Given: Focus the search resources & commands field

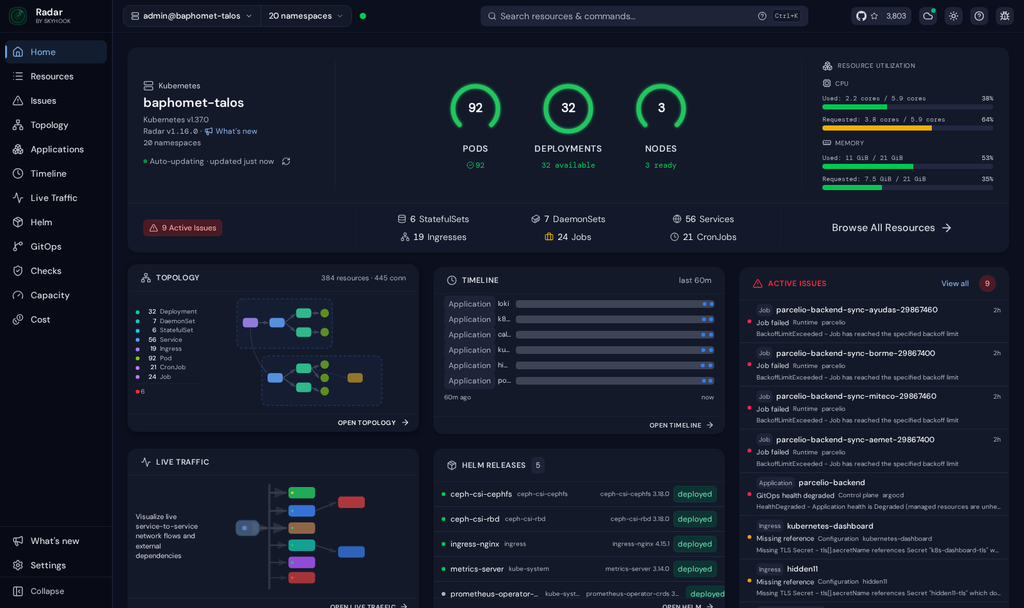Looking at the screenshot, I should (644, 16).
